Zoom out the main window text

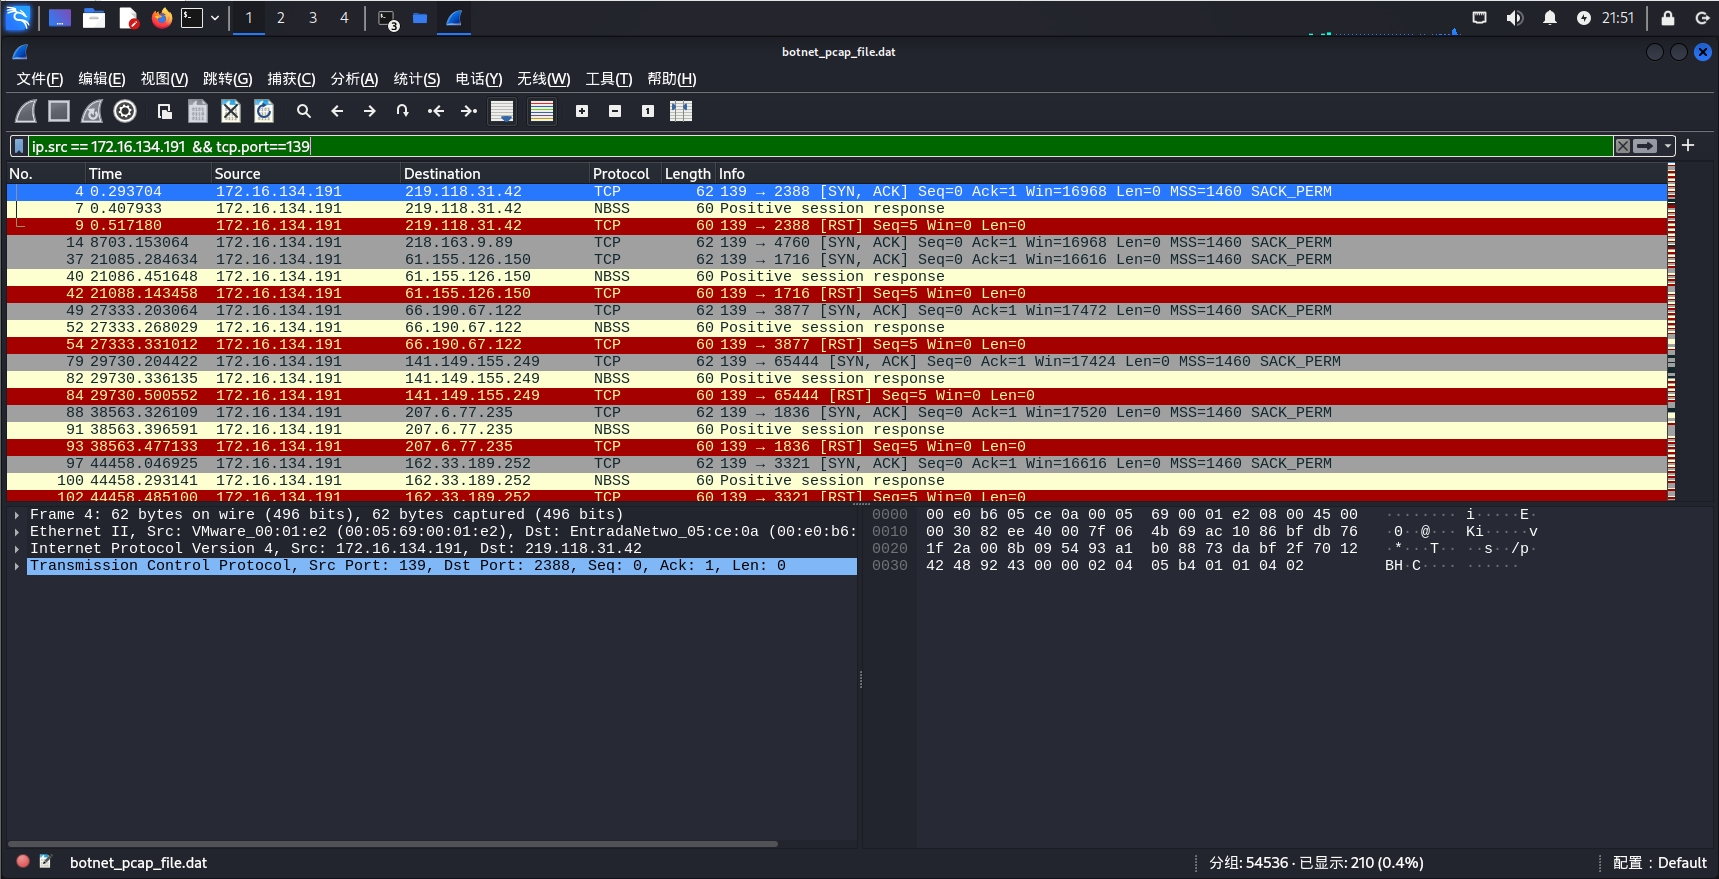[615, 111]
